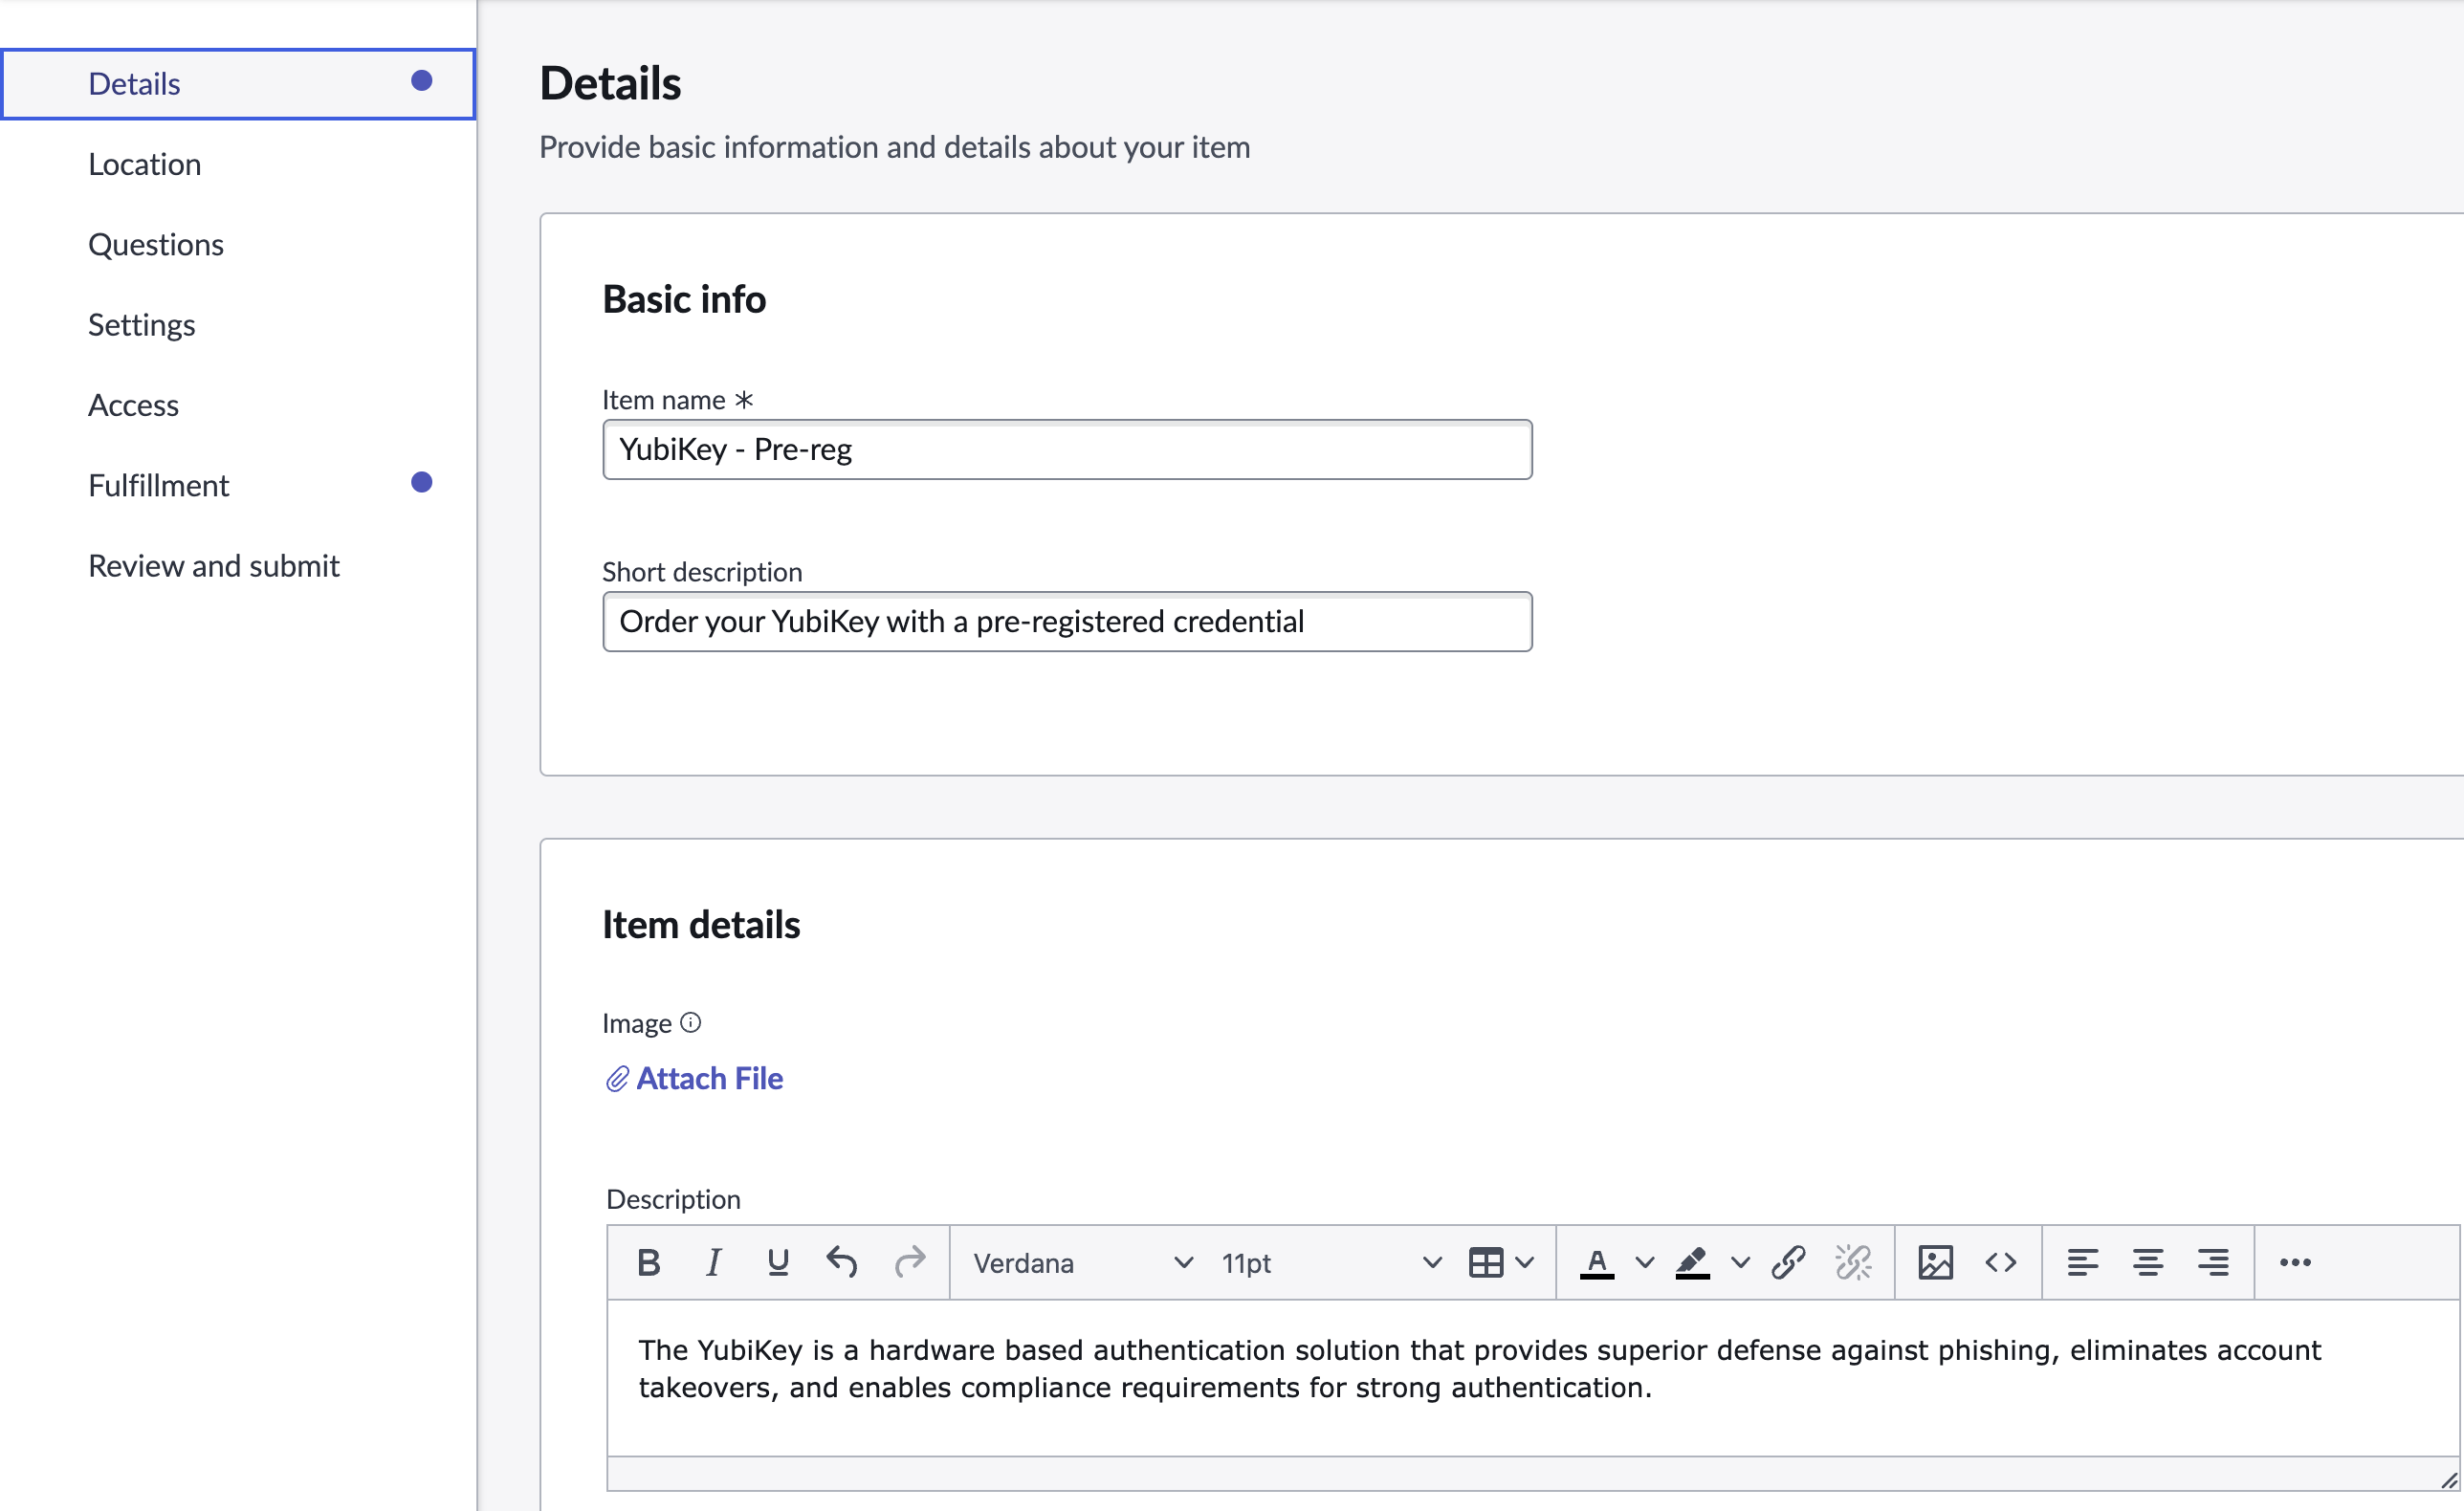Insert a link with the chain icon
Screen dimensions: 2464x1511
click(x=1788, y=1262)
